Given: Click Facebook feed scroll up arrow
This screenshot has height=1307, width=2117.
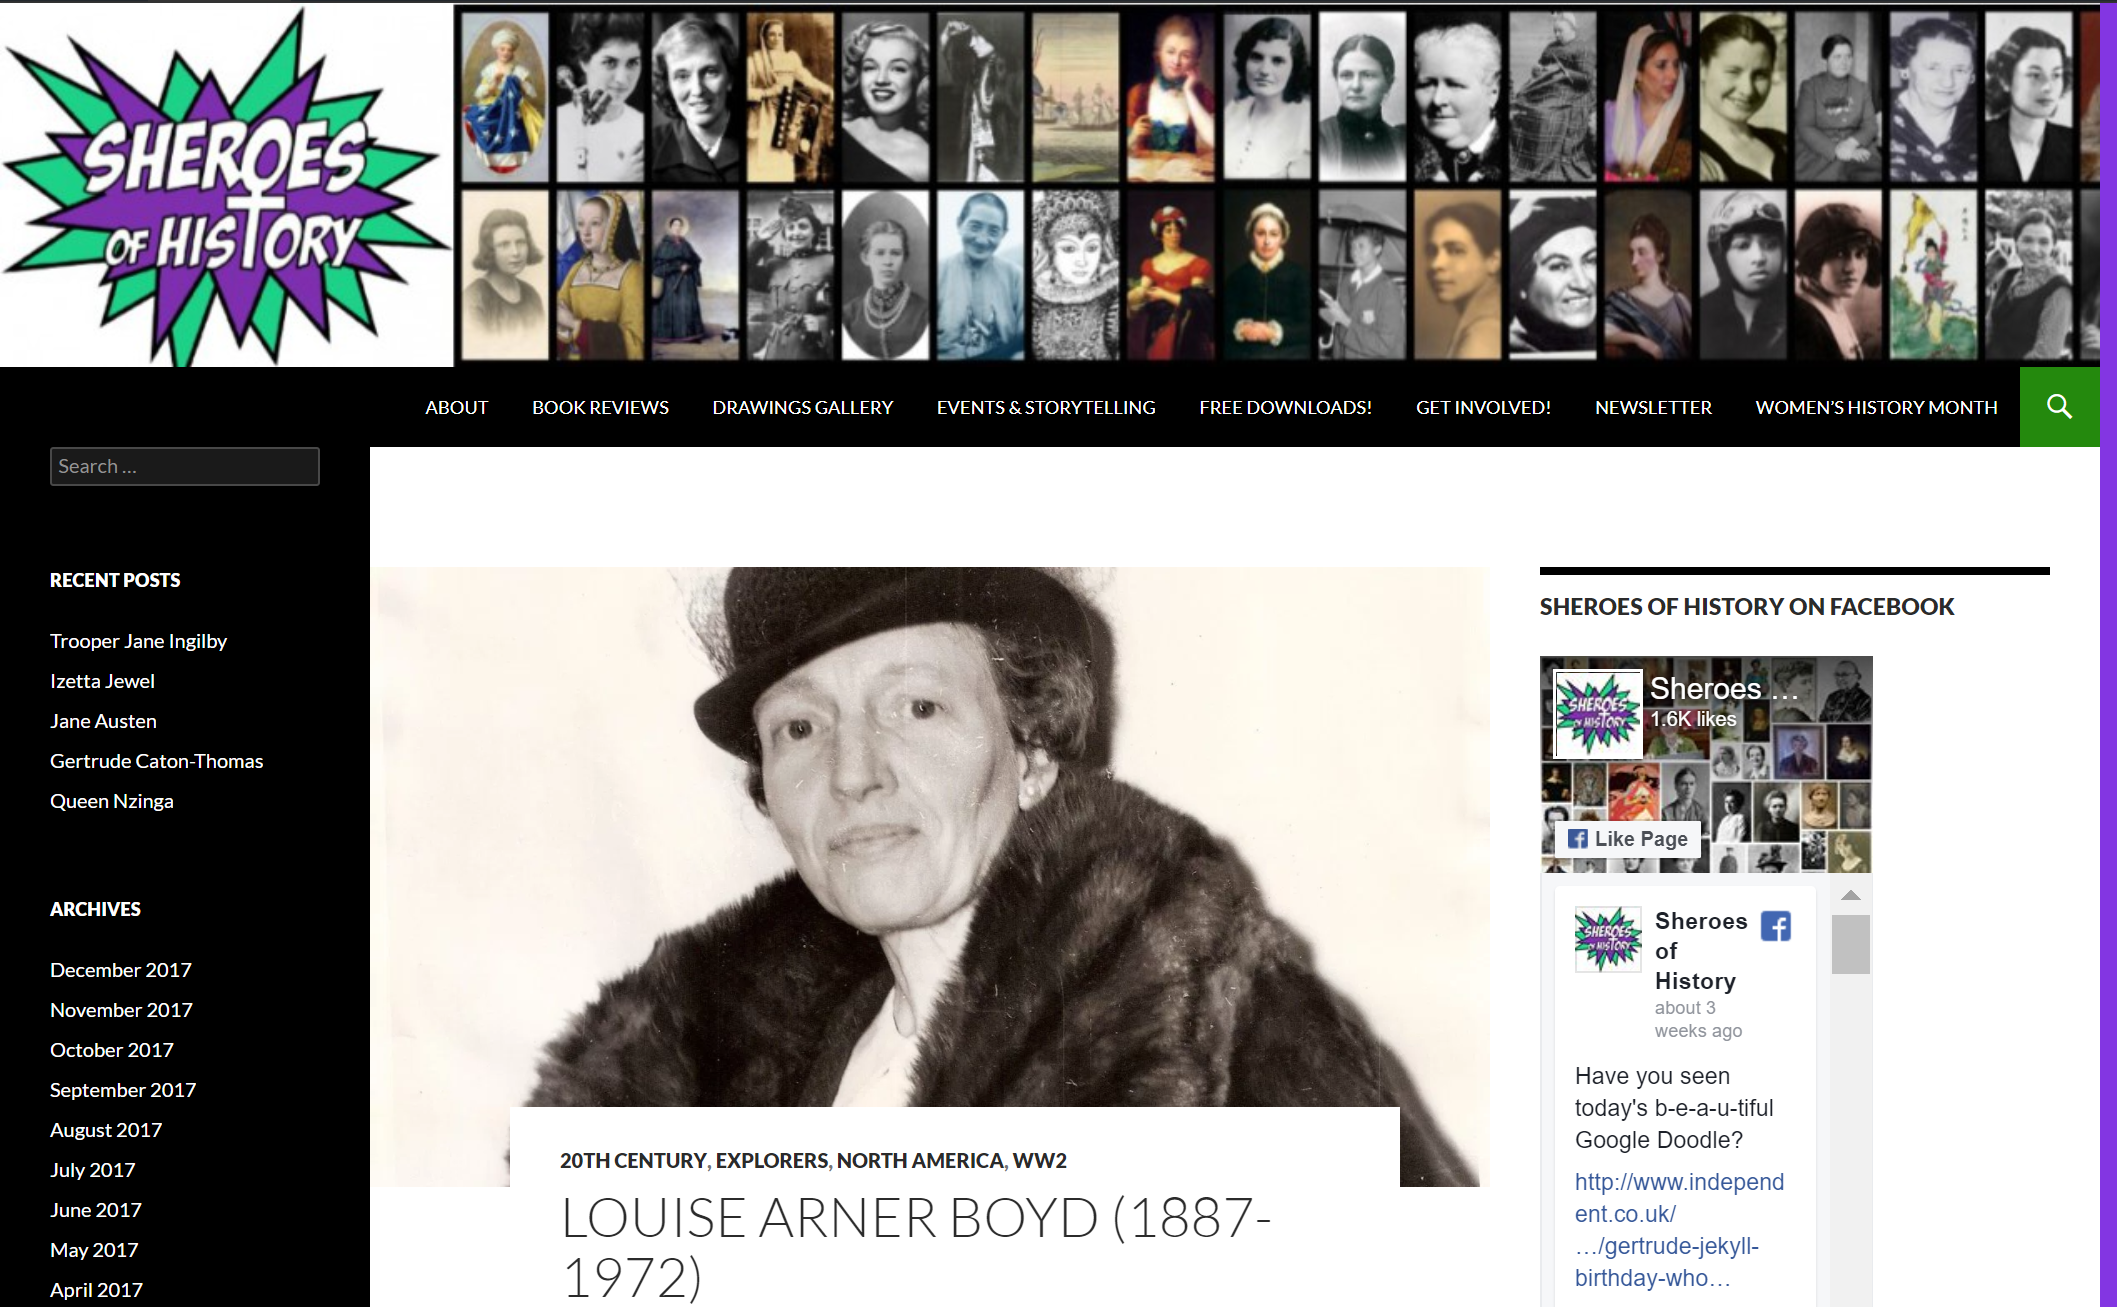Looking at the screenshot, I should 1851,895.
